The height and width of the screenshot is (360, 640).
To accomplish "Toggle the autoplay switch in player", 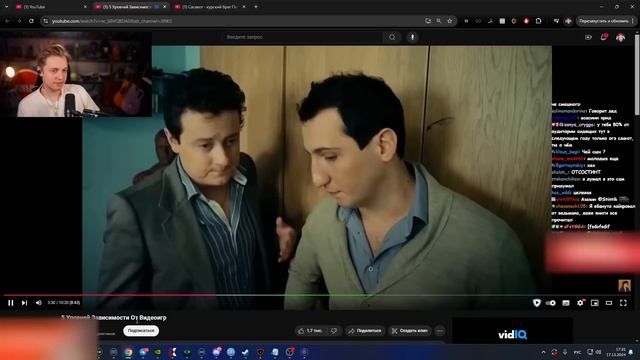I will click(x=551, y=303).
